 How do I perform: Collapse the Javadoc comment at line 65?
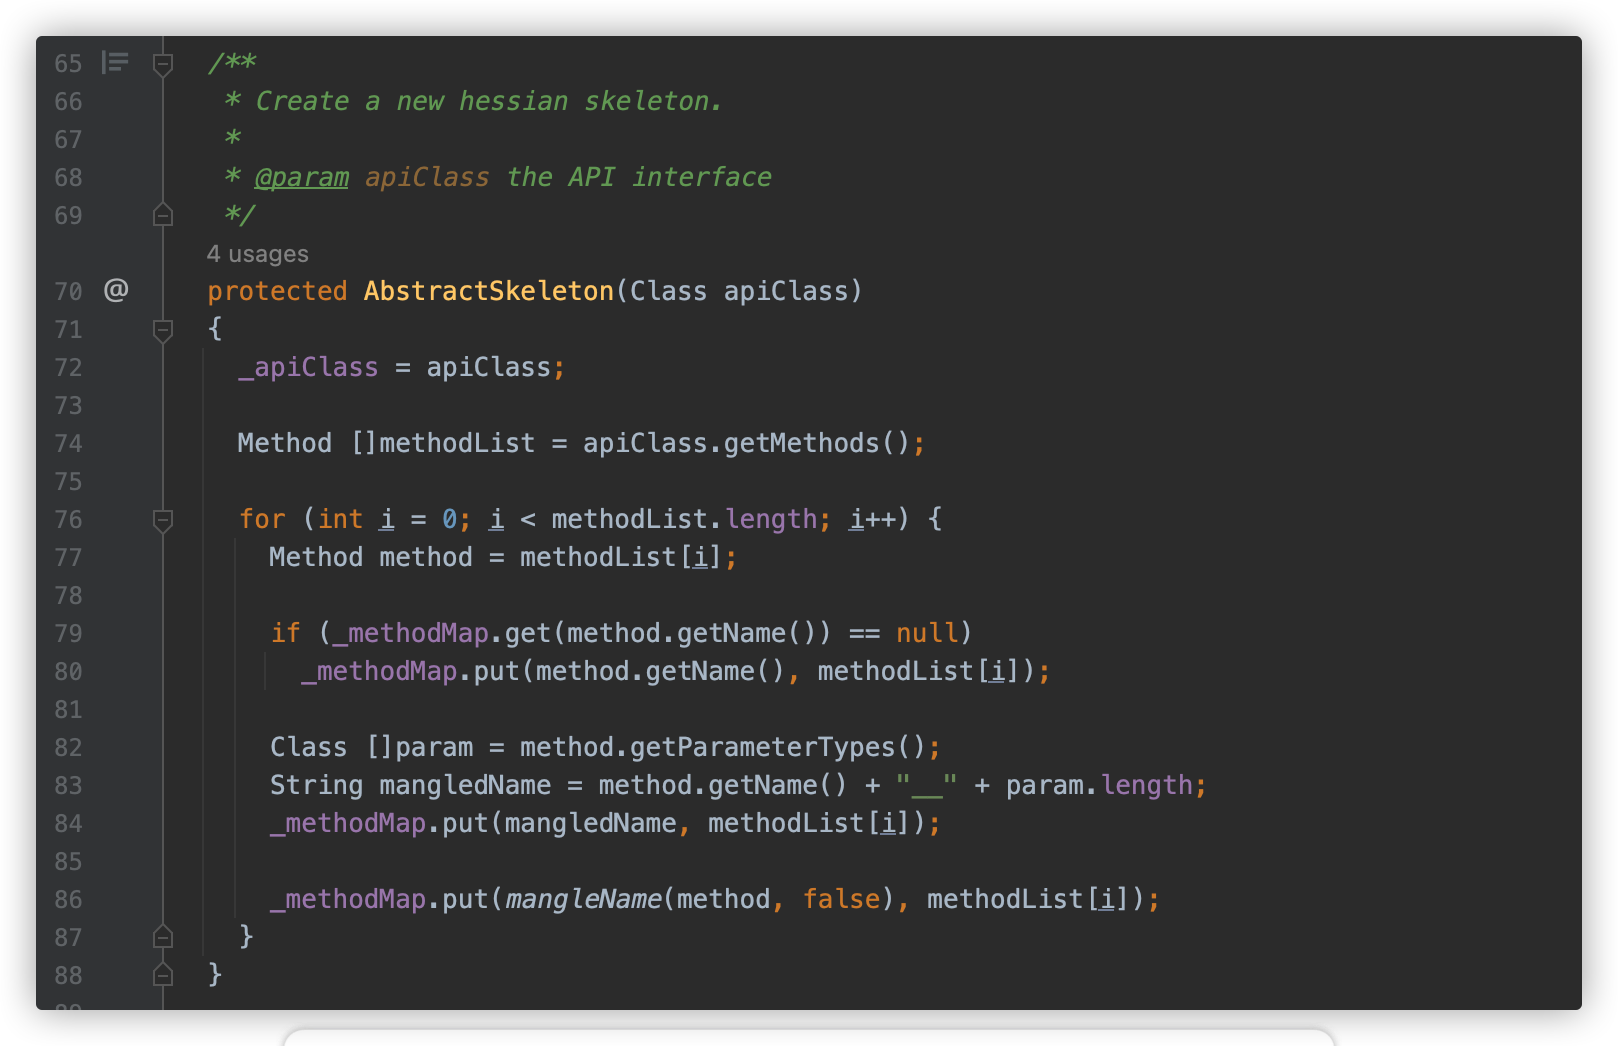163,64
